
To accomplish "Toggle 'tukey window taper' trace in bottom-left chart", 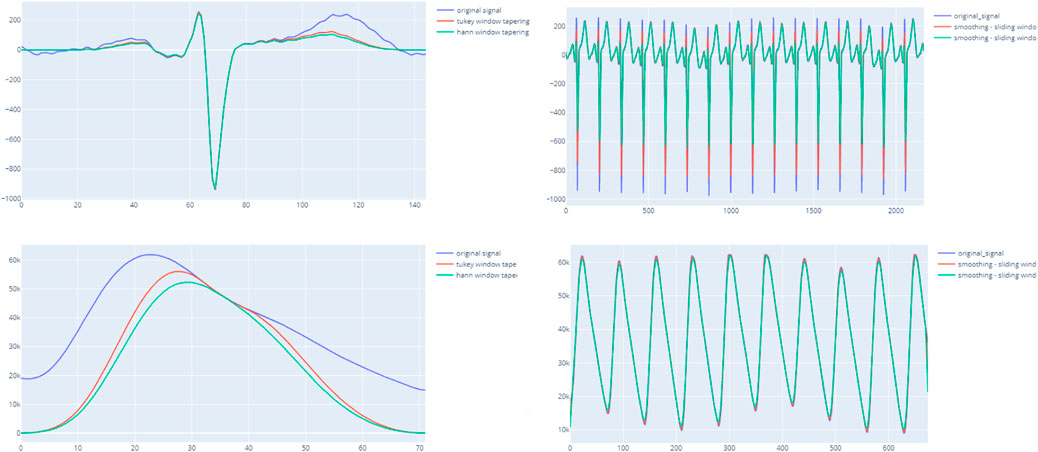I will click(x=477, y=264).
